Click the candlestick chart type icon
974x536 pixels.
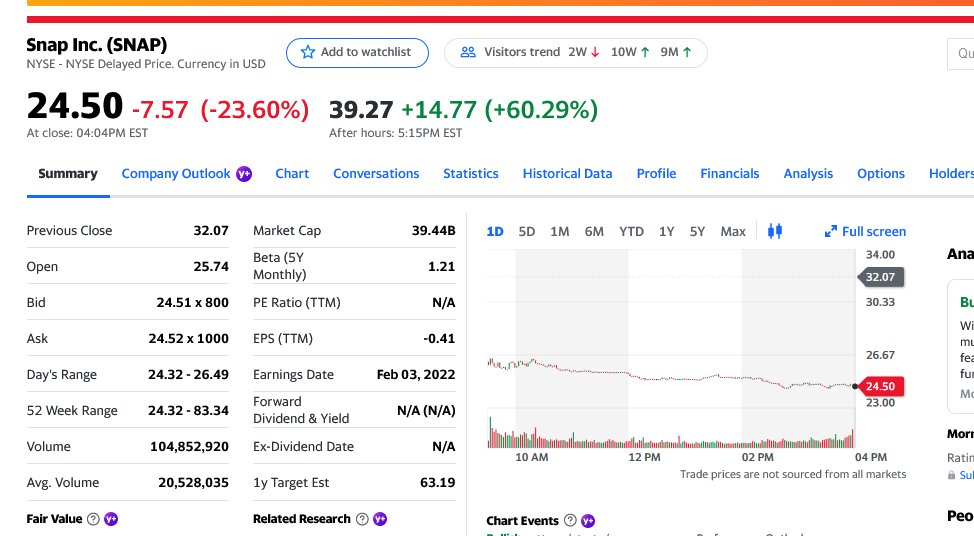click(775, 231)
